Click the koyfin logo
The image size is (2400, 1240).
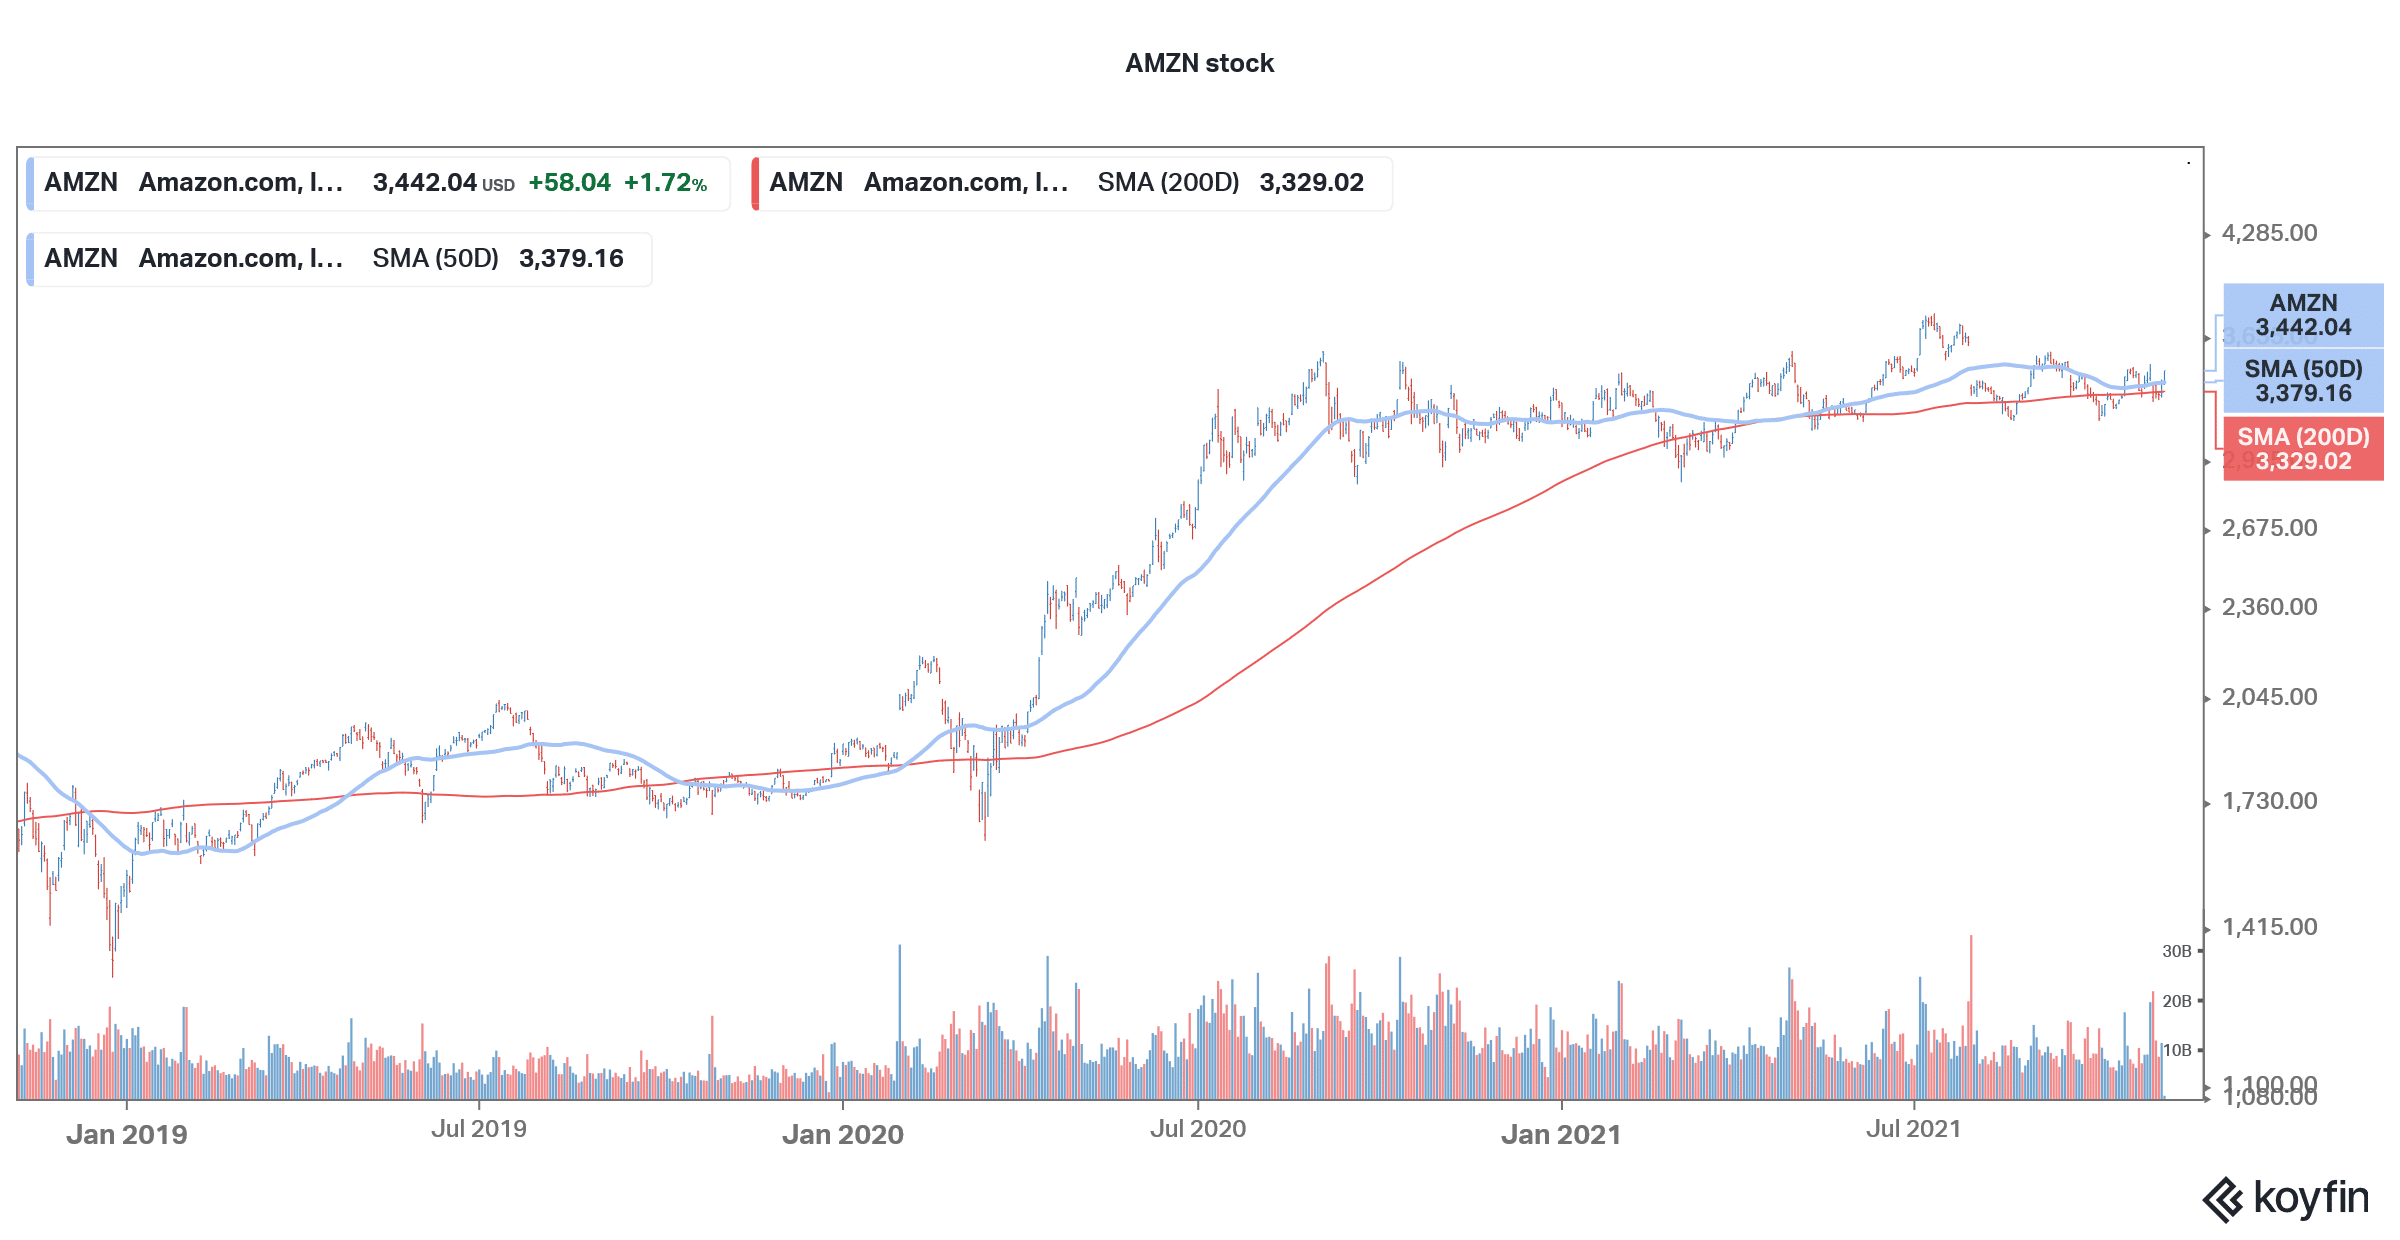tap(2286, 1198)
